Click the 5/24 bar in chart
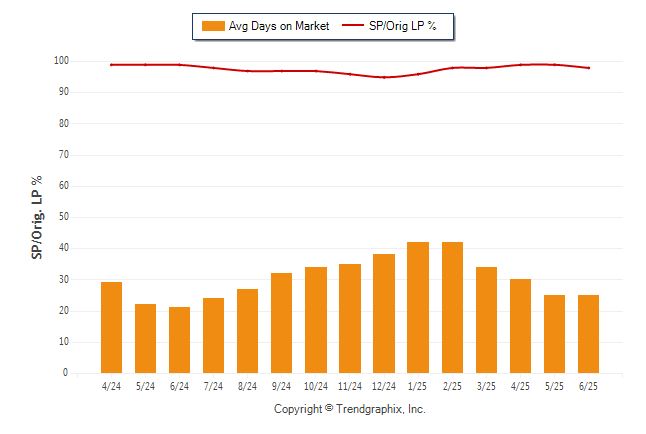This screenshot has width=646, height=434. tap(145, 338)
